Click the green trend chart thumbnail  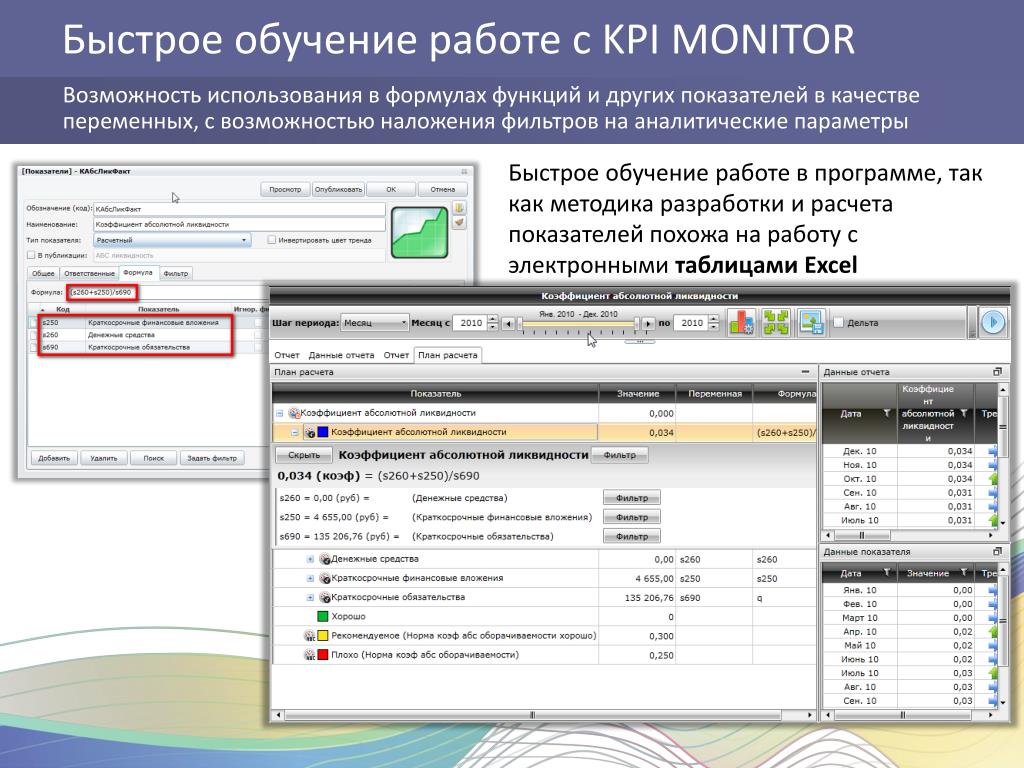pyautogui.click(x=420, y=233)
